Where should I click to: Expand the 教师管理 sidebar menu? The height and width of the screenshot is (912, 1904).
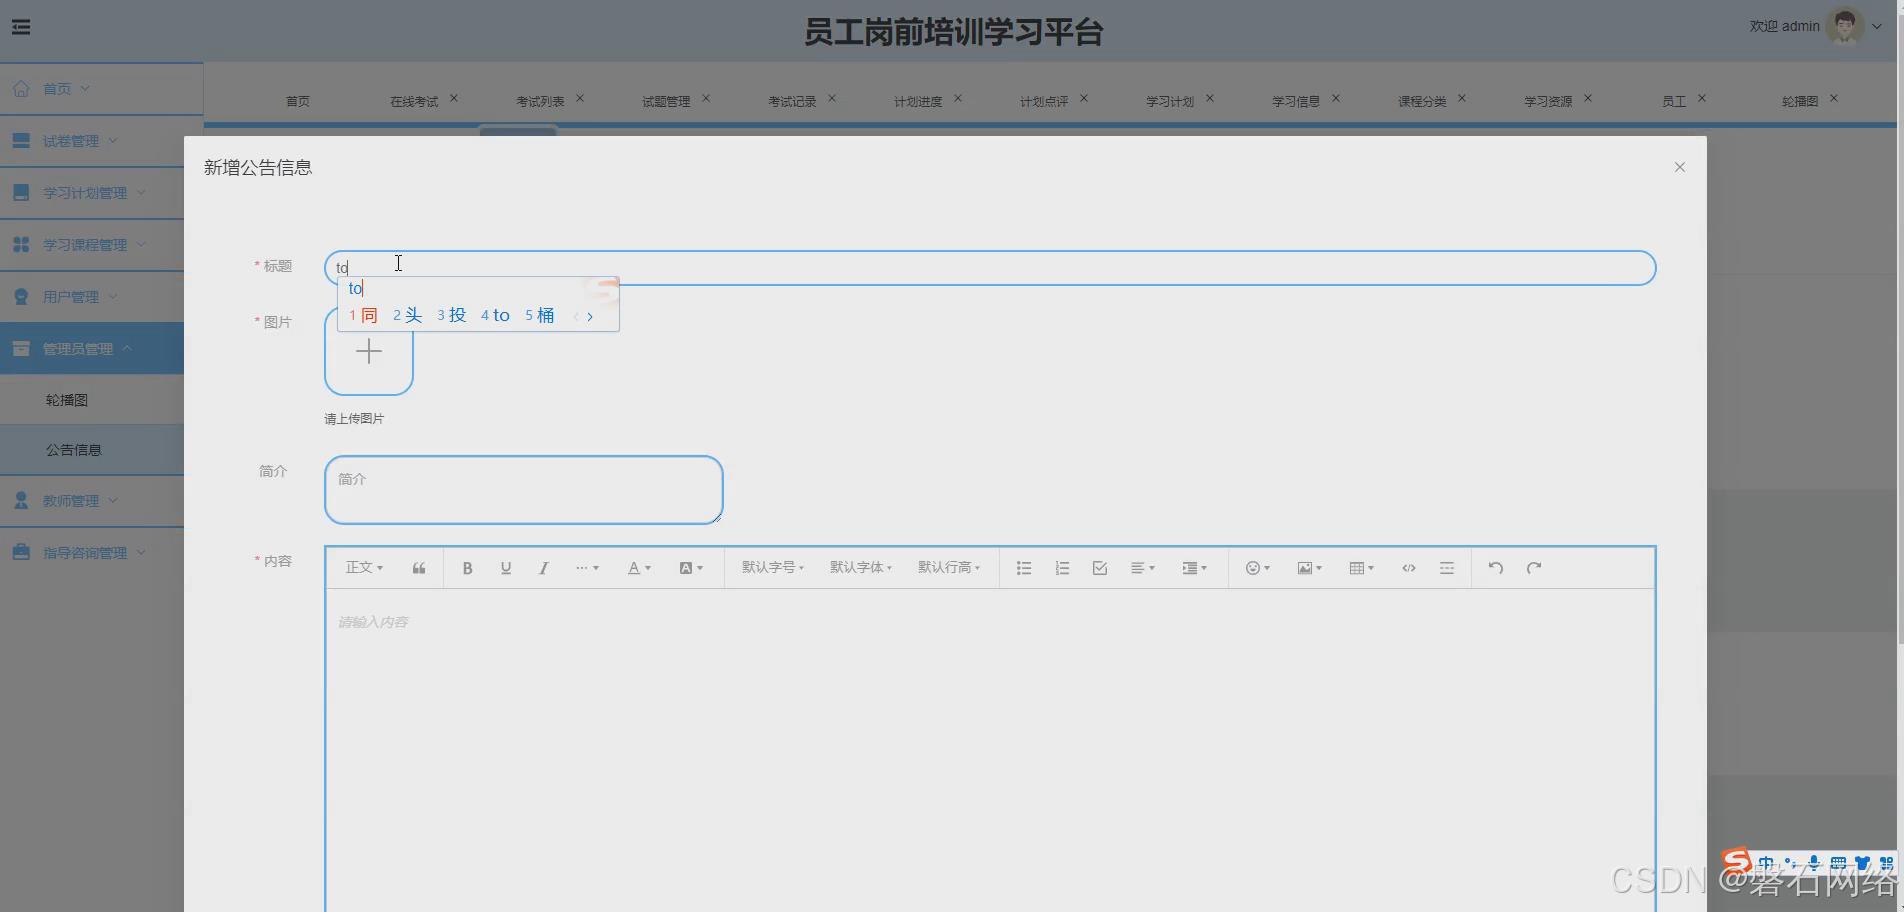tap(92, 501)
